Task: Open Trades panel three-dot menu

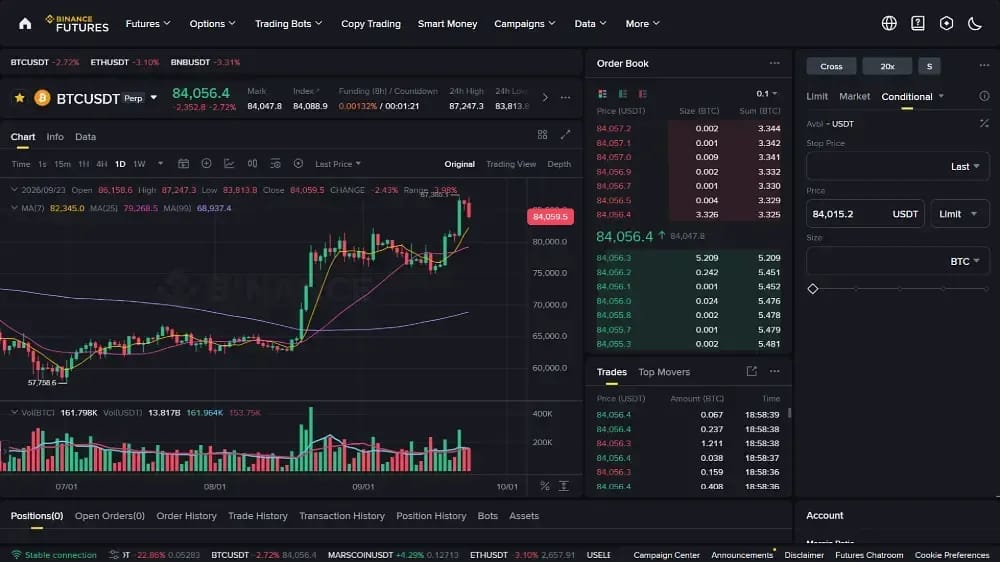Action: tap(774, 371)
